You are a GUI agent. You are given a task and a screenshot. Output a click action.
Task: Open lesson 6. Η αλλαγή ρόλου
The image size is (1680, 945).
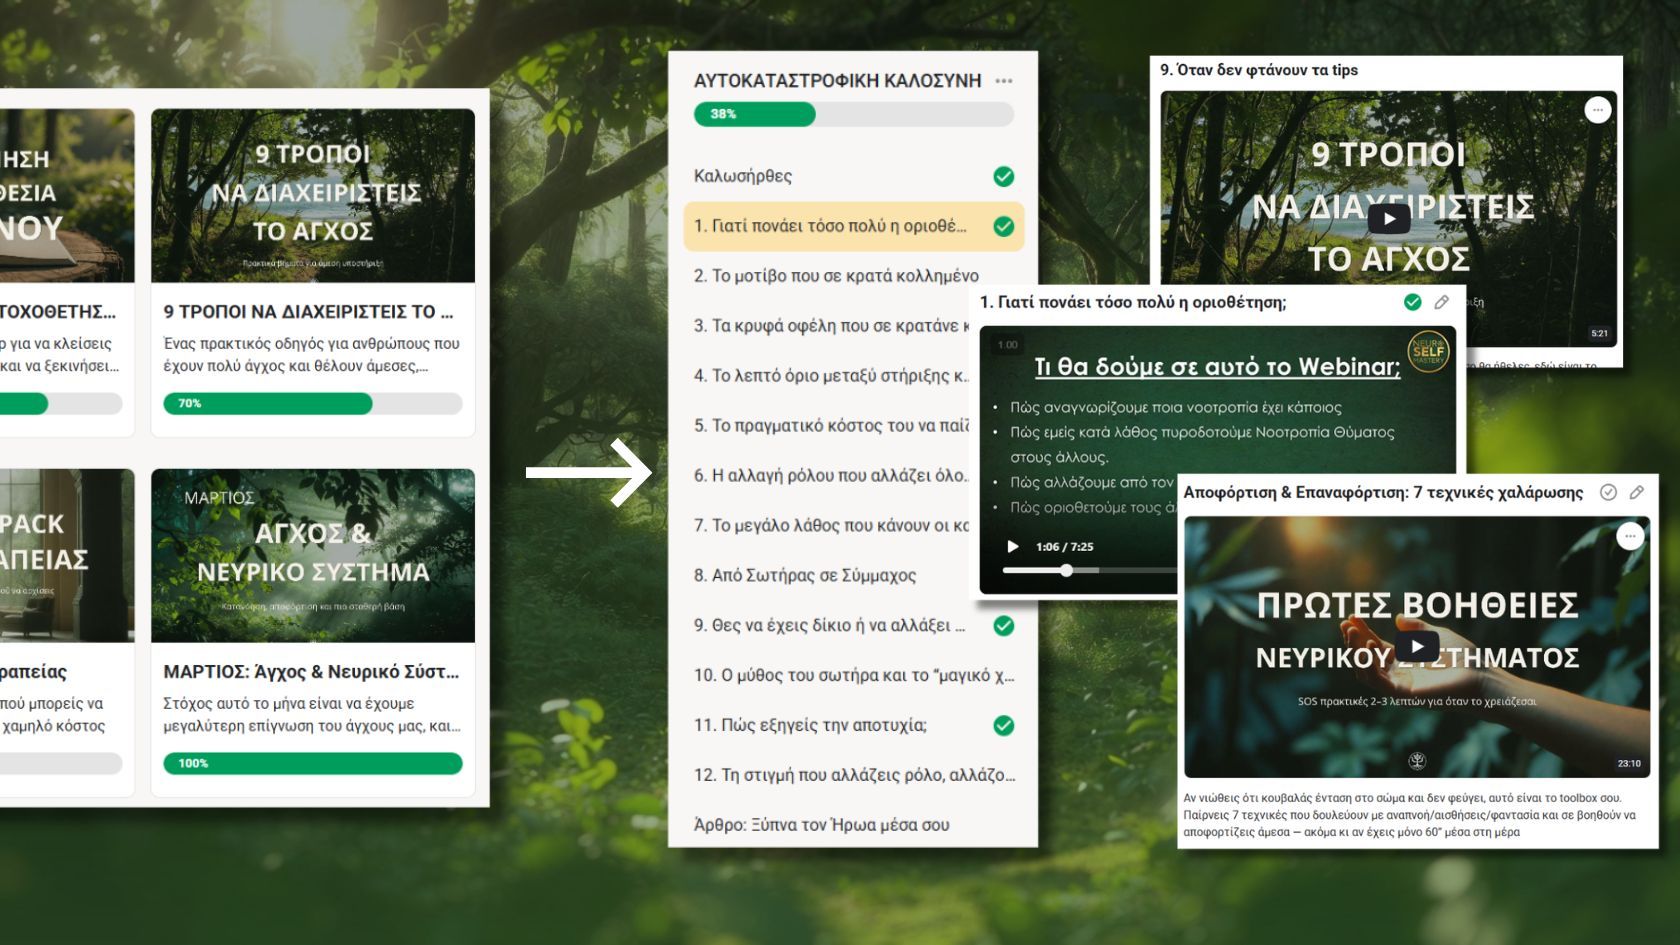(832, 476)
